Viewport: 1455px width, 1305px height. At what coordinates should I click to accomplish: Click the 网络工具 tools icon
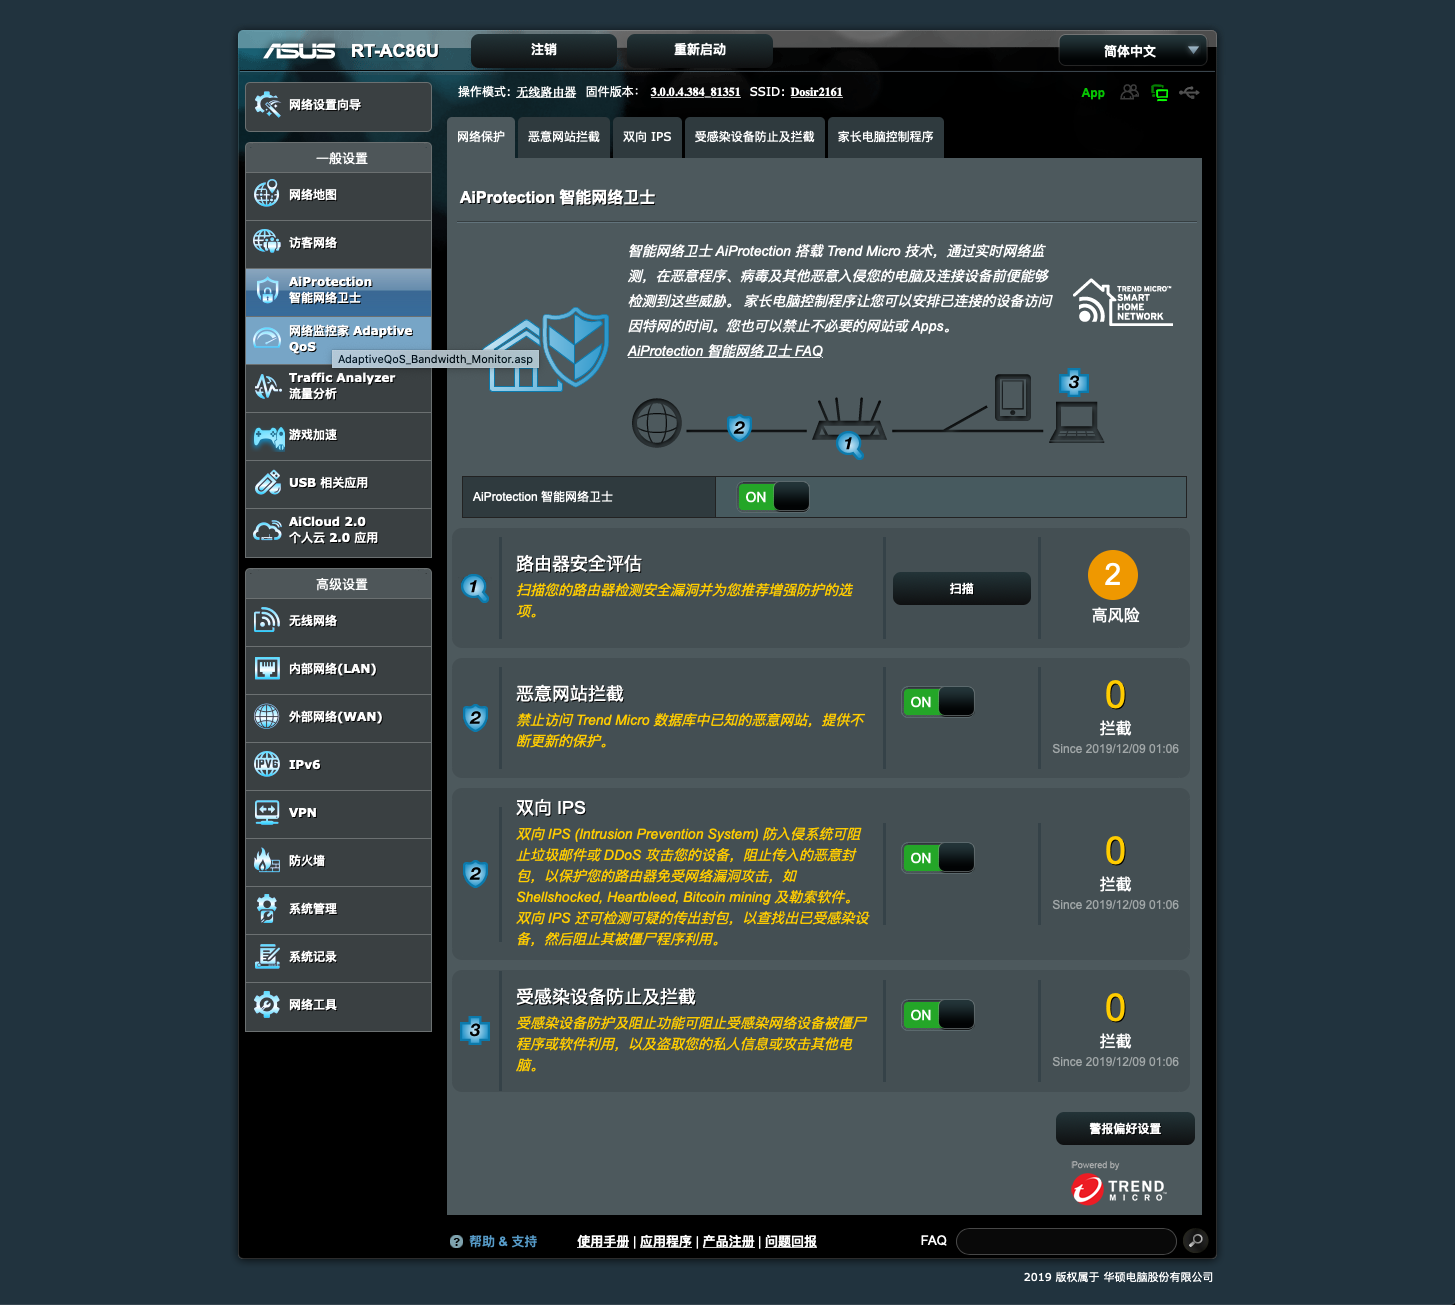click(x=267, y=1004)
